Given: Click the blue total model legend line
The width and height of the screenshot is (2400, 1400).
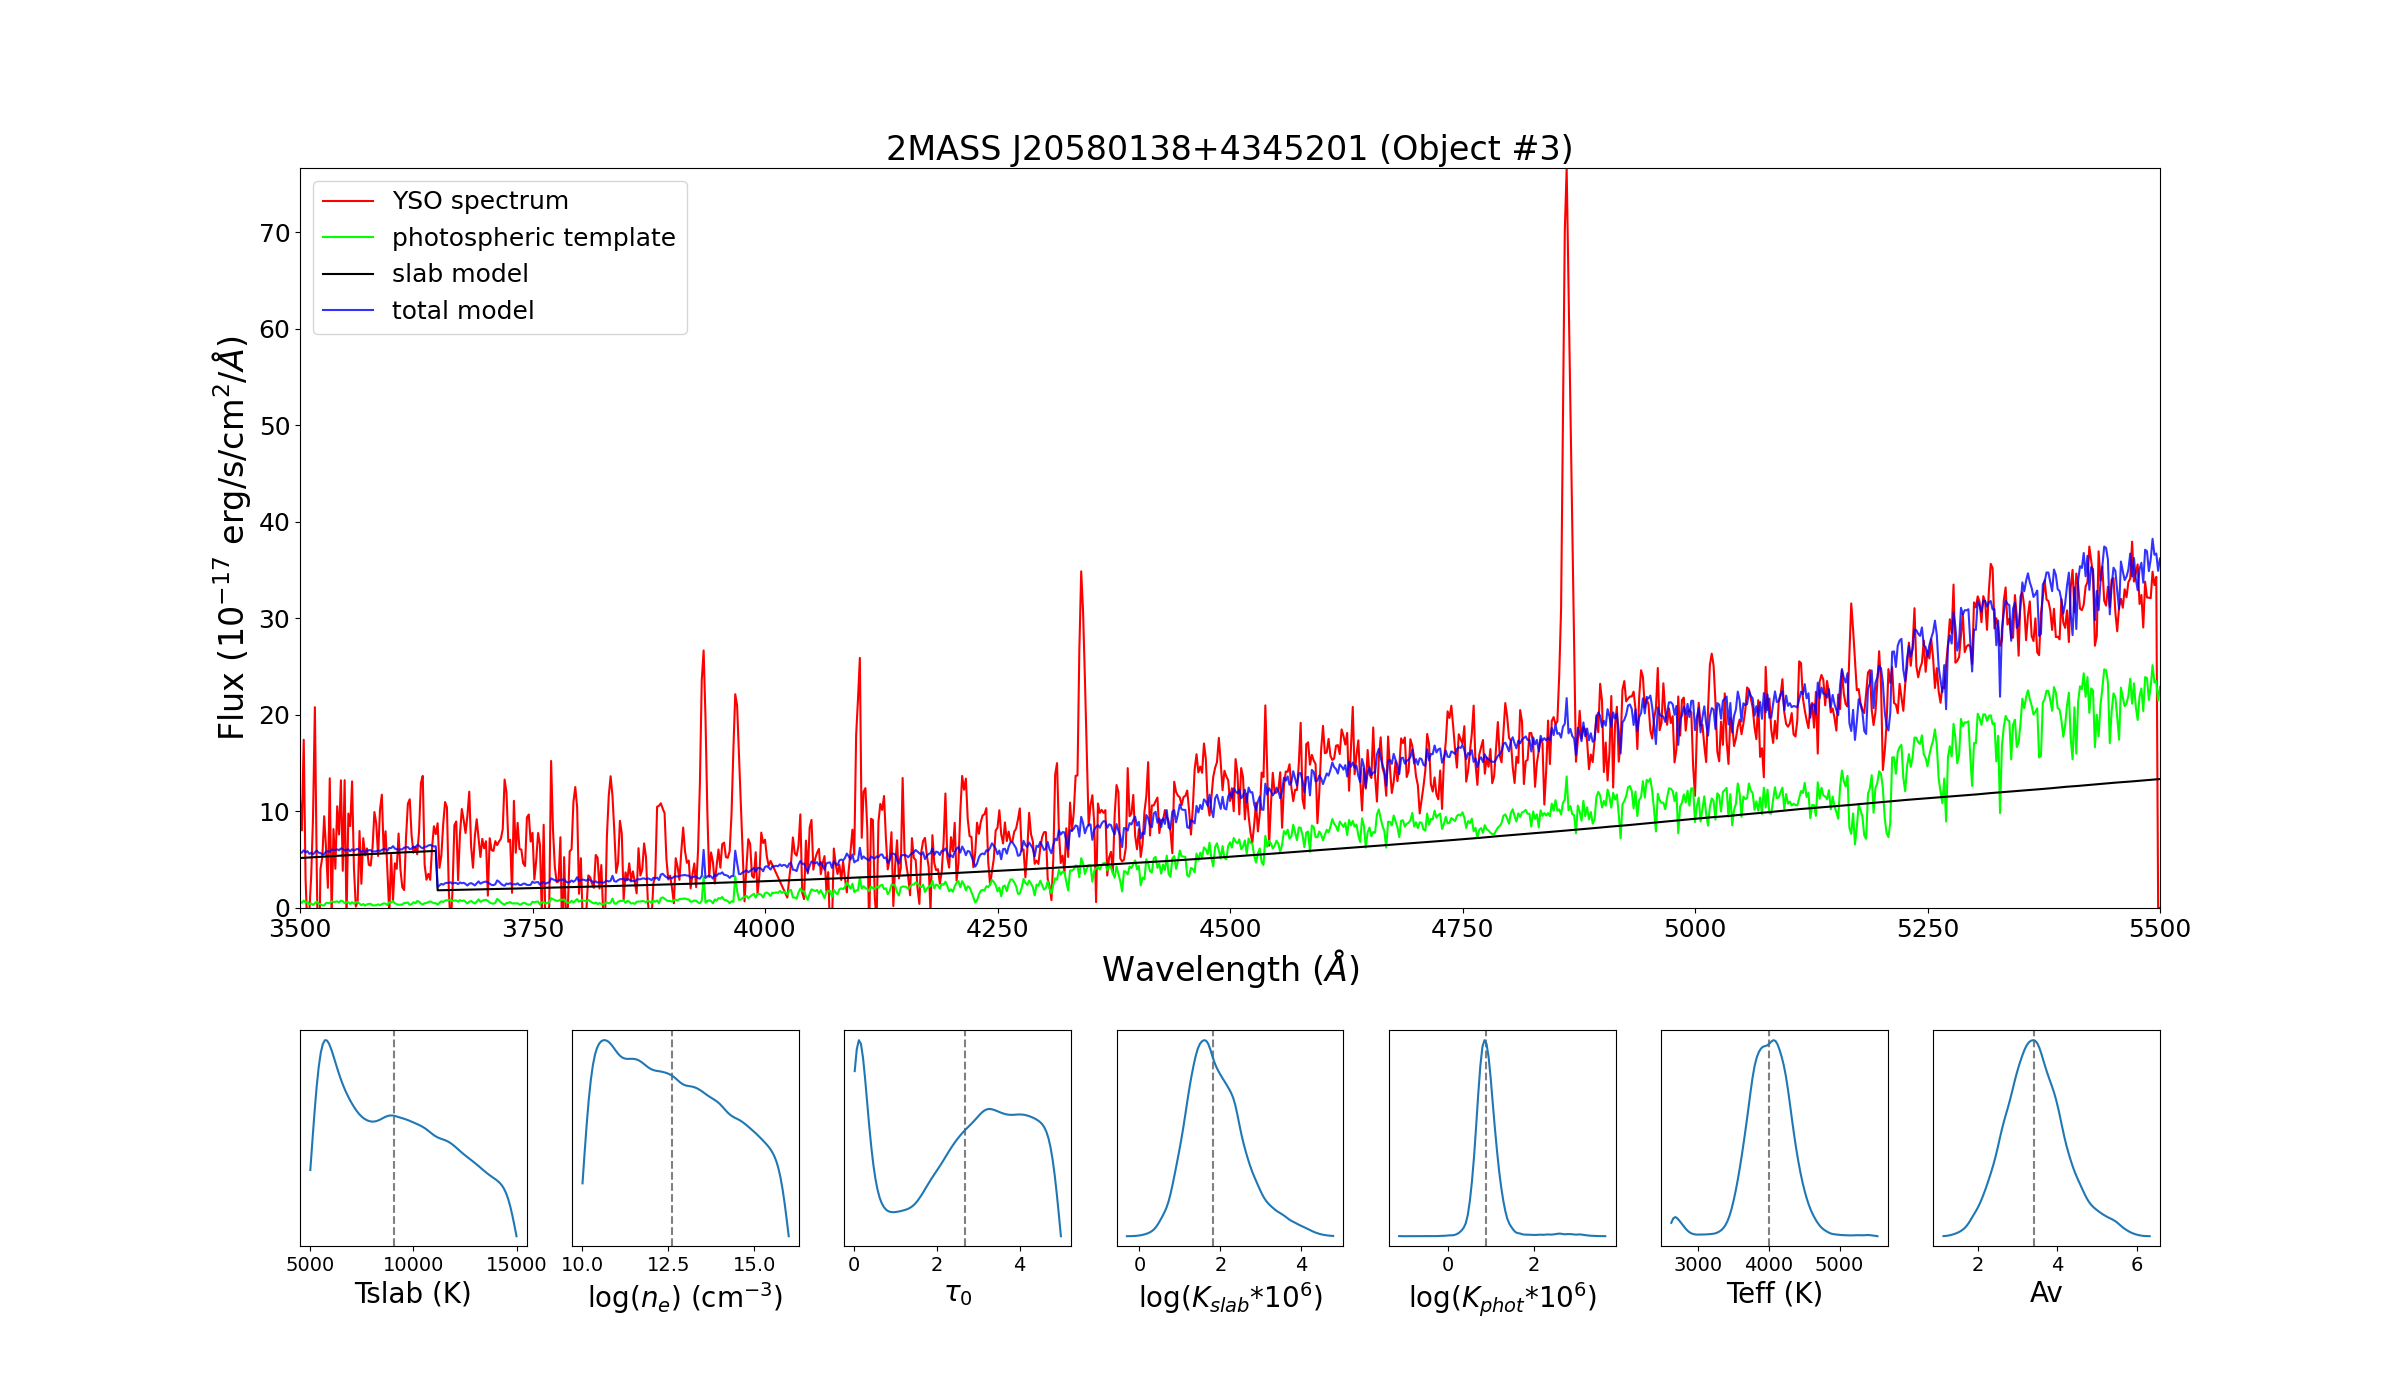Looking at the screenshot, I should click(348, 311).
